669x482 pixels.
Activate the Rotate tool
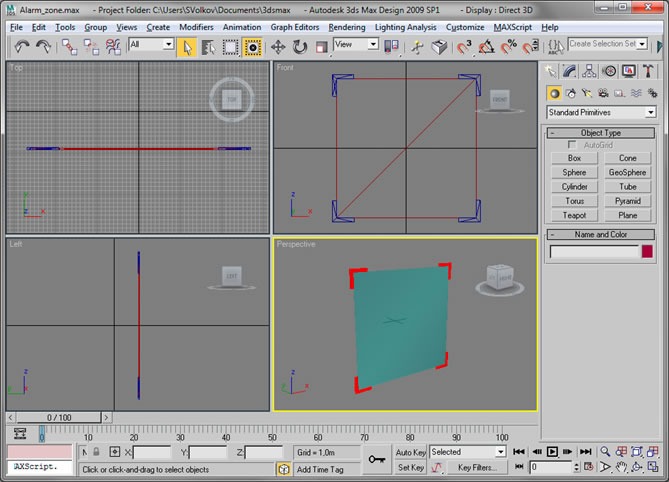click(x=300, y=47)
